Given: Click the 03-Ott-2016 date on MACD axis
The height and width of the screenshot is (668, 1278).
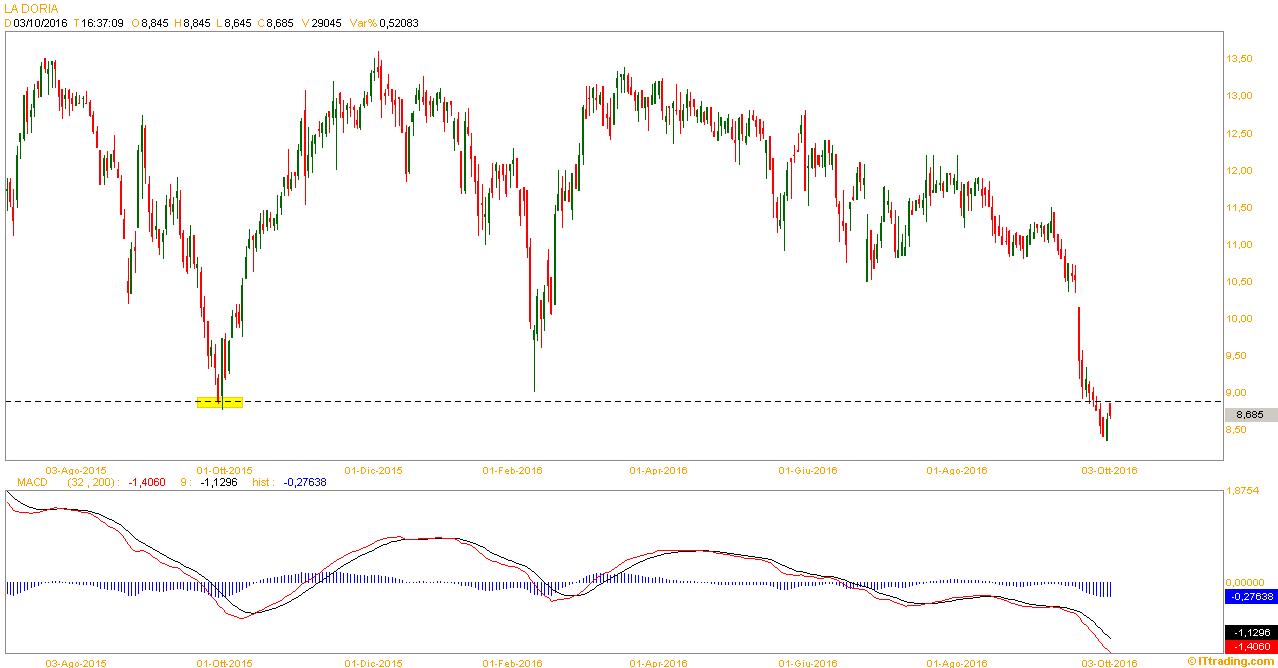Looking at the screenshot, I should click(x=1108, y=662).
